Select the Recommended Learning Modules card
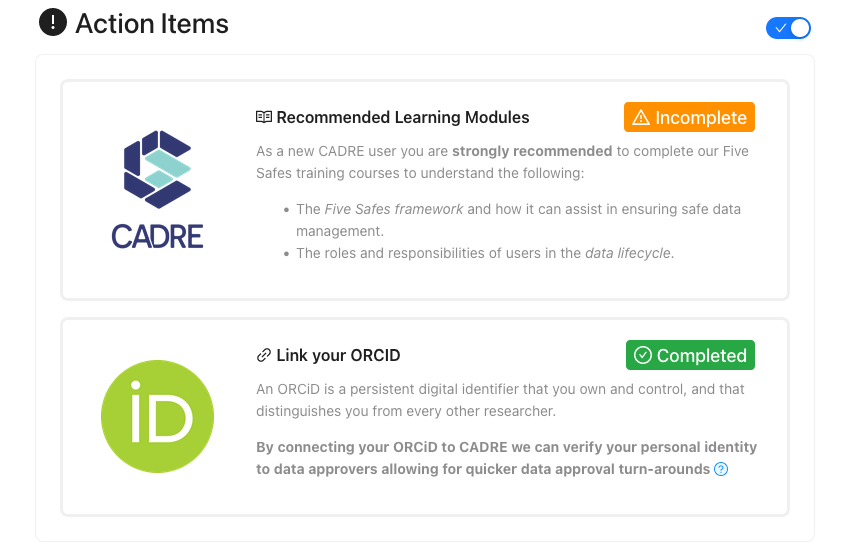Screen dimensions: 850x552 [x=425, y=190]
